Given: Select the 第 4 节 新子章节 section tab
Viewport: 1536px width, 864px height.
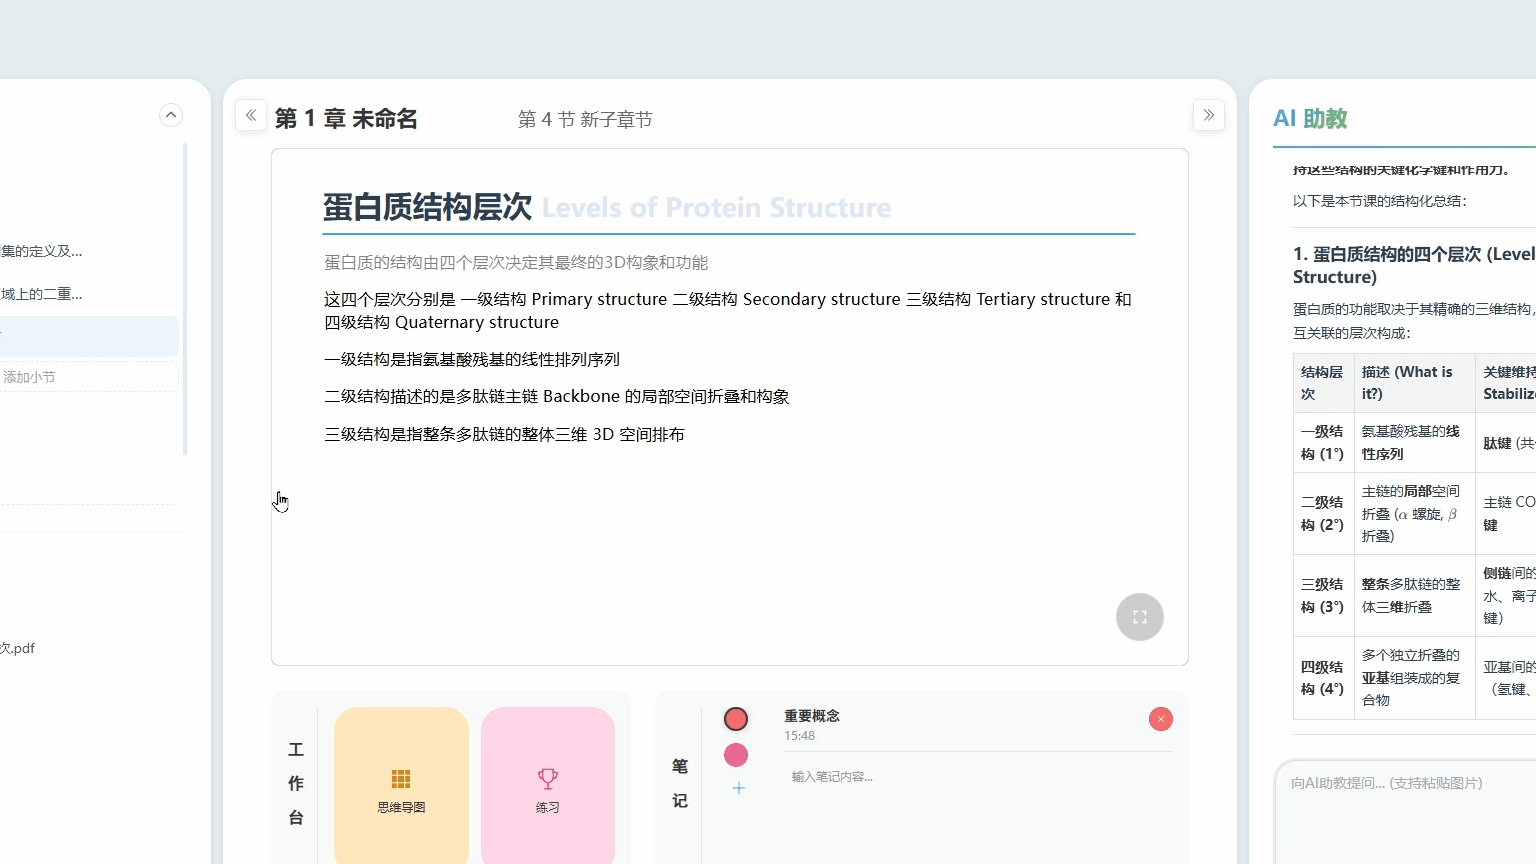Looking at the screenshot, I should 585,119.
